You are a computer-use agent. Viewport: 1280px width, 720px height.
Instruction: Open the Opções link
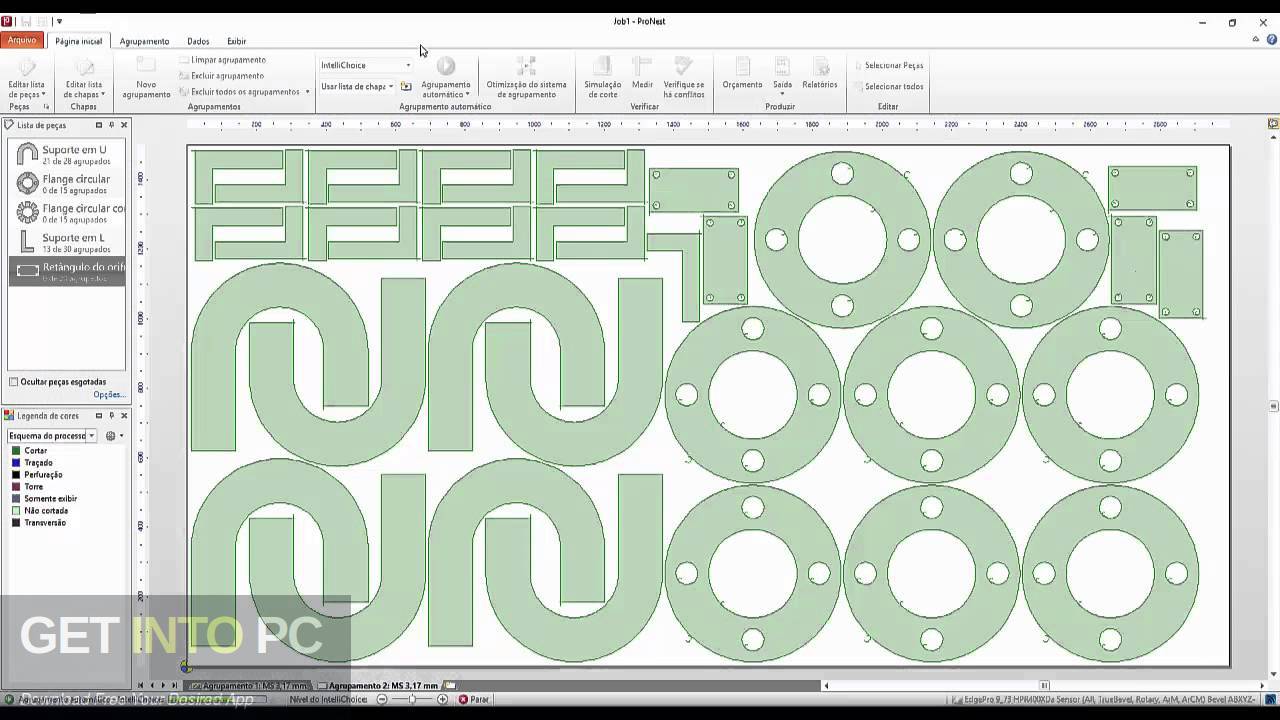pos(109,395)
